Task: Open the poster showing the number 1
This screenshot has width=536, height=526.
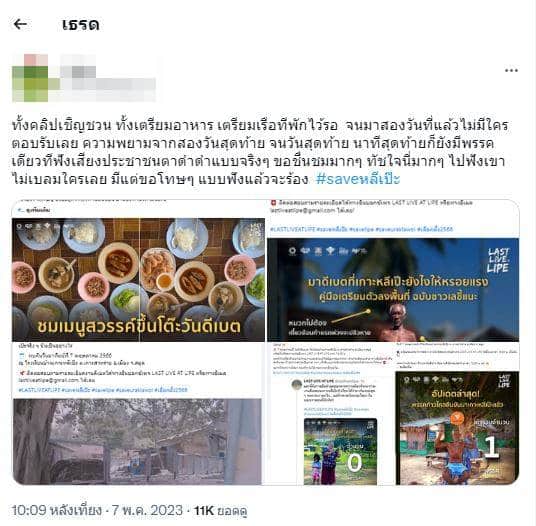Action: pos(457,428)
